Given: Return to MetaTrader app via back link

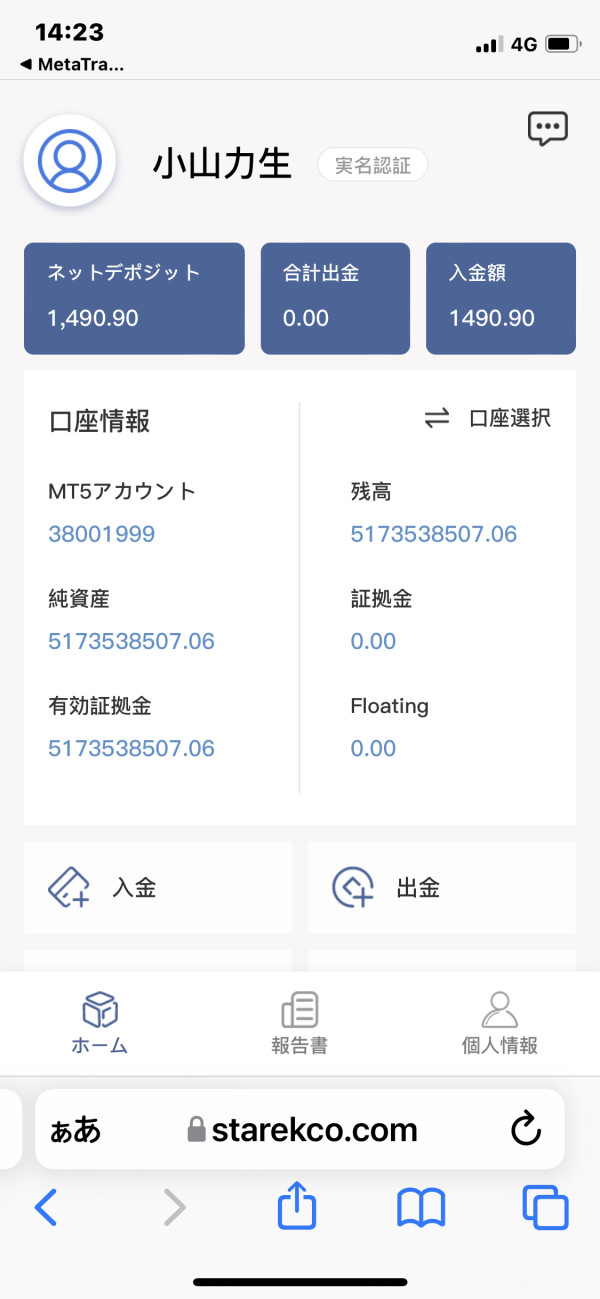Looking at the screenshot, I should [x=72, y=64].
